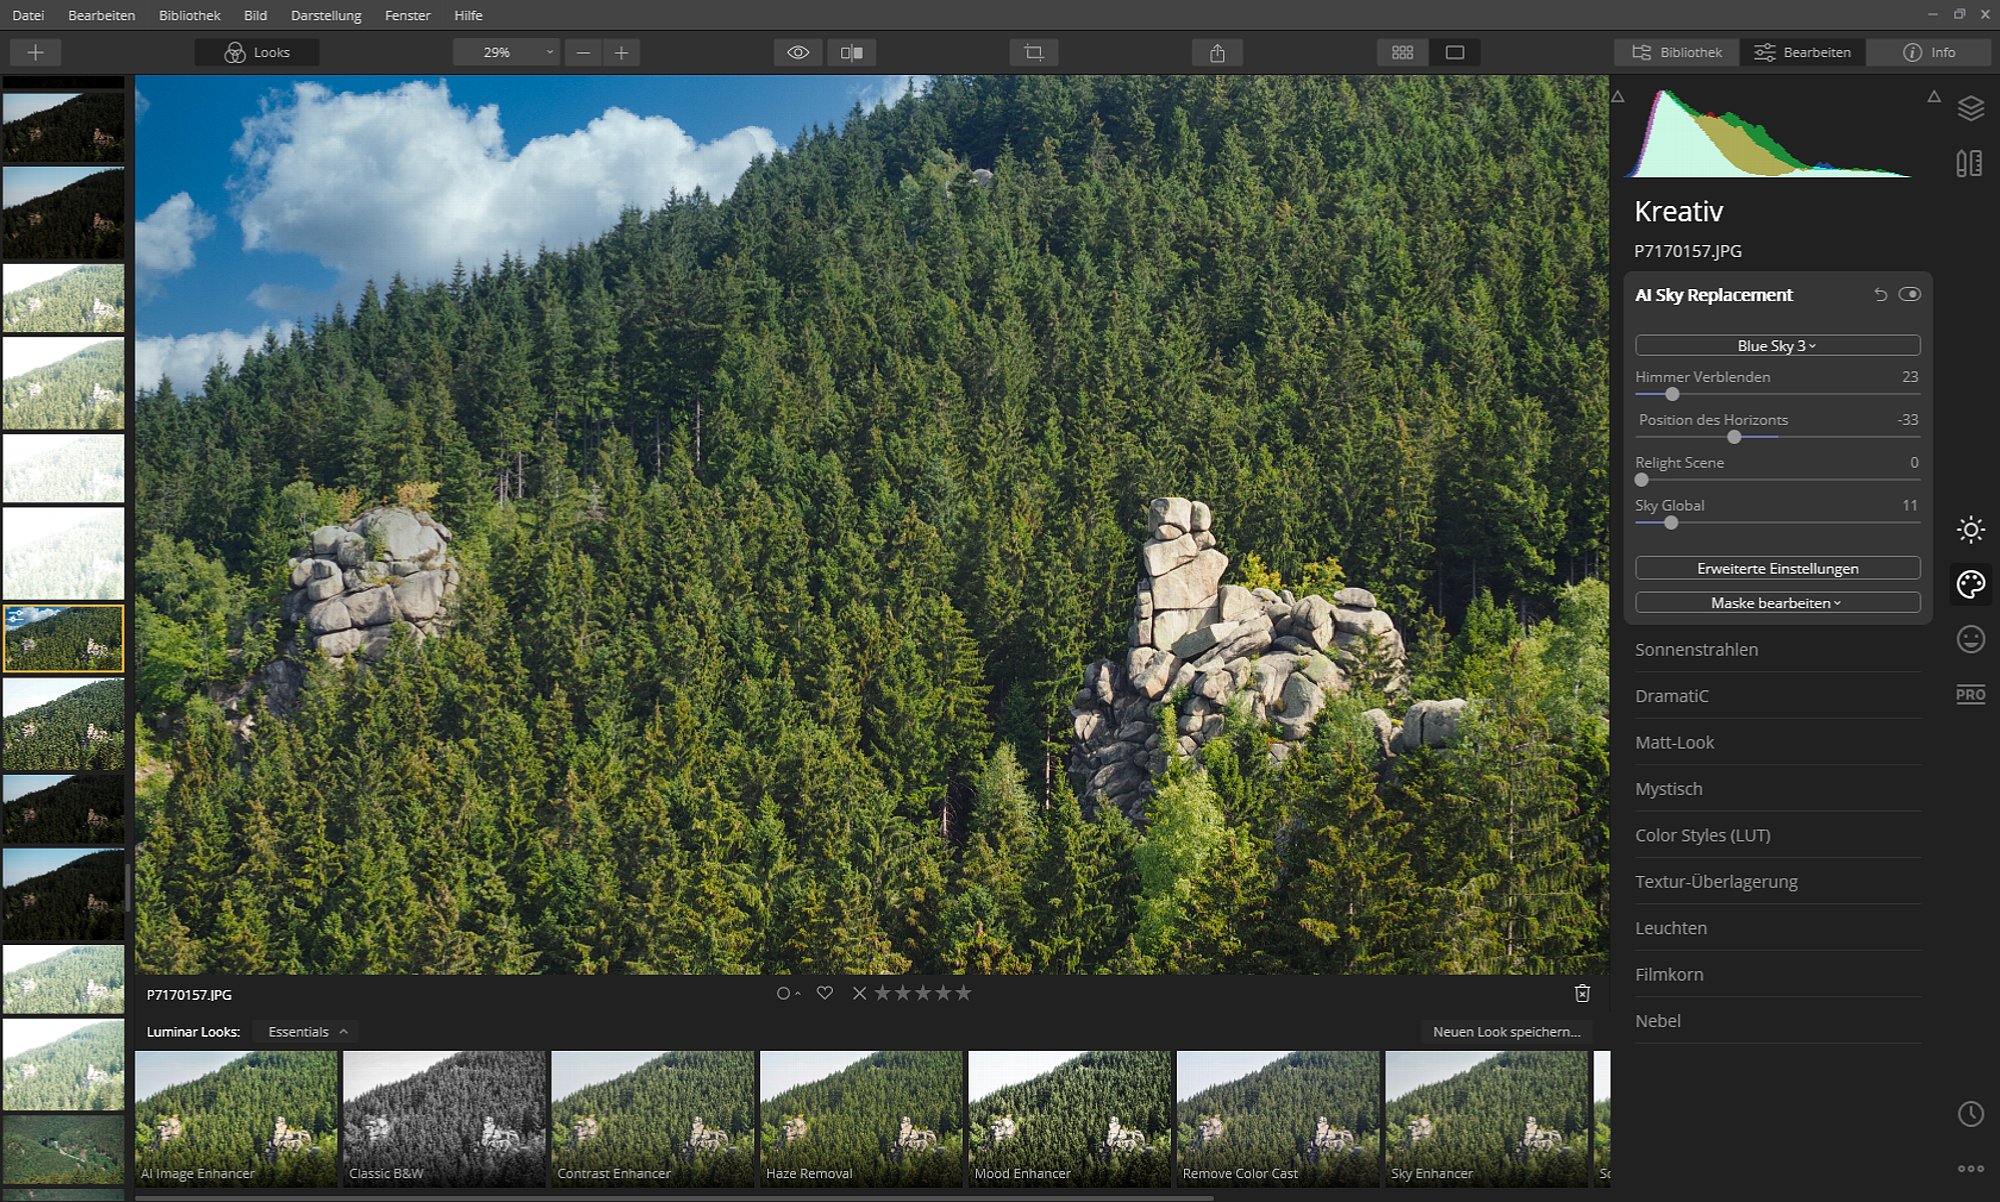Adjust the Relight Scene slider
The height and width of the screenshot is (1202, 2000).
1641,480
